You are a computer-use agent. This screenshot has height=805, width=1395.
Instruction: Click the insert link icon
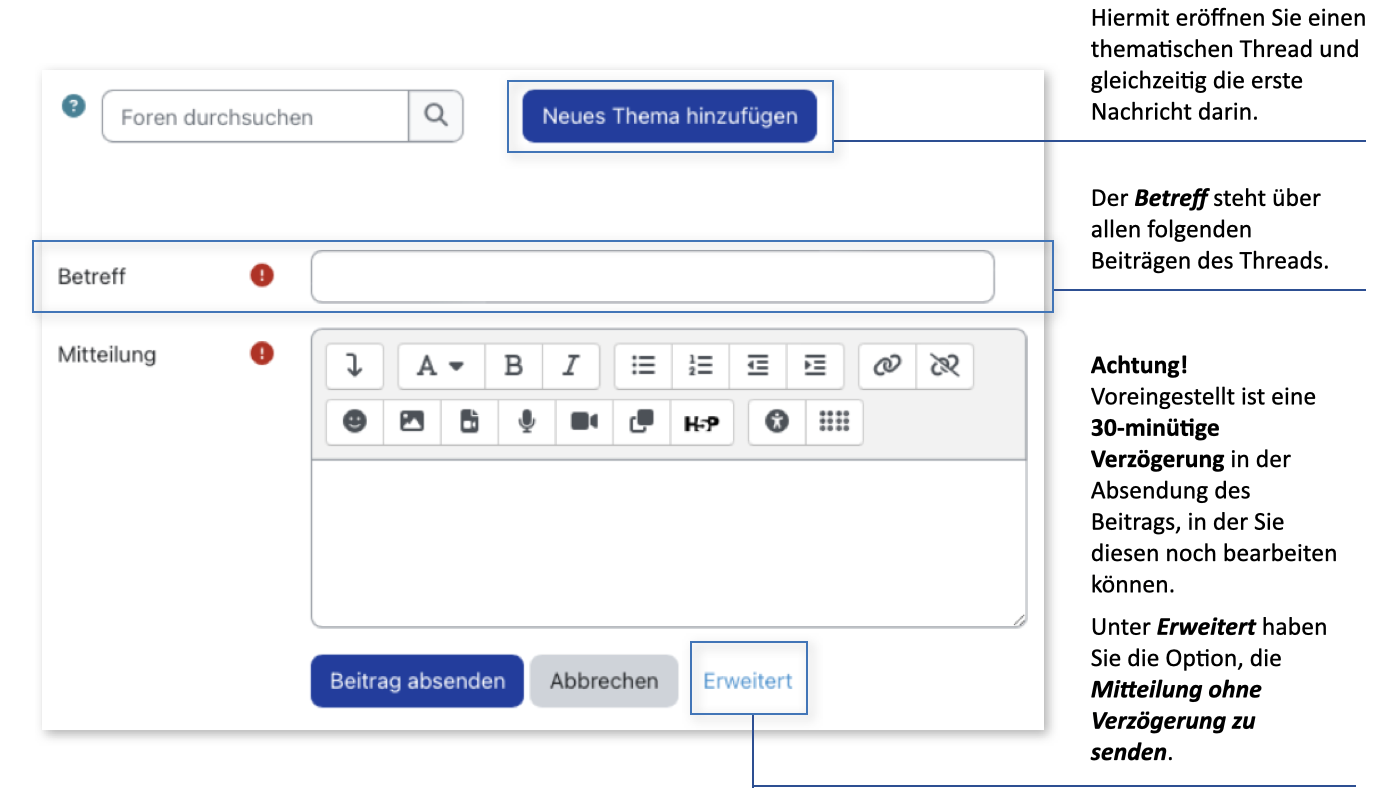point(887,366)
